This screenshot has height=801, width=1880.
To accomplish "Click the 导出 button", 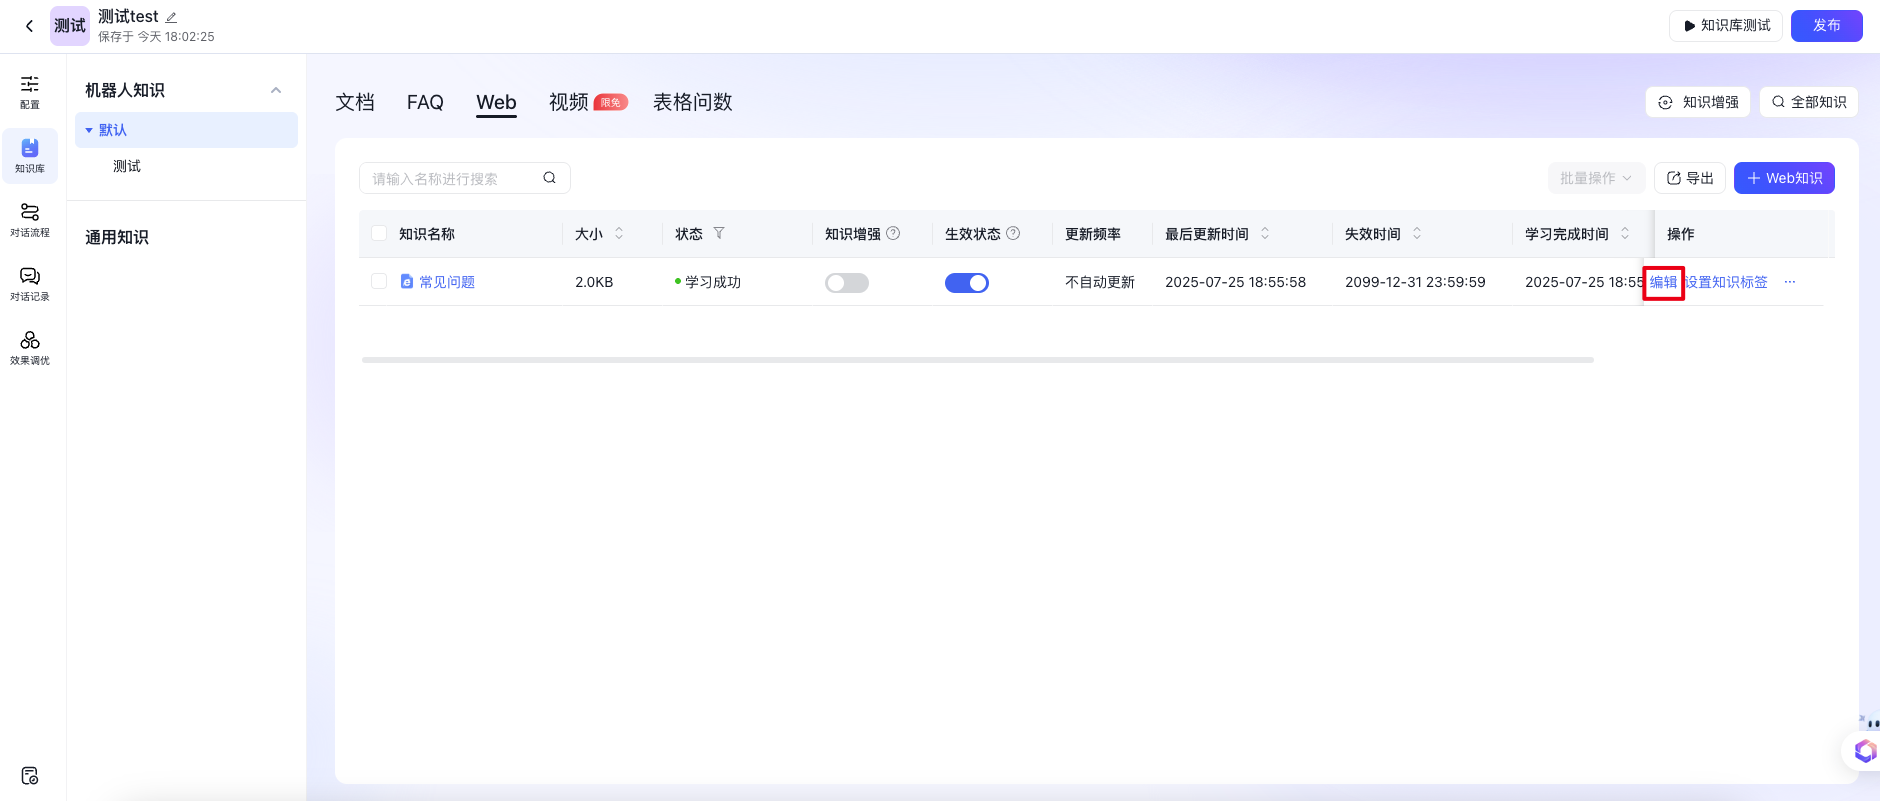I will (1690, 178).
